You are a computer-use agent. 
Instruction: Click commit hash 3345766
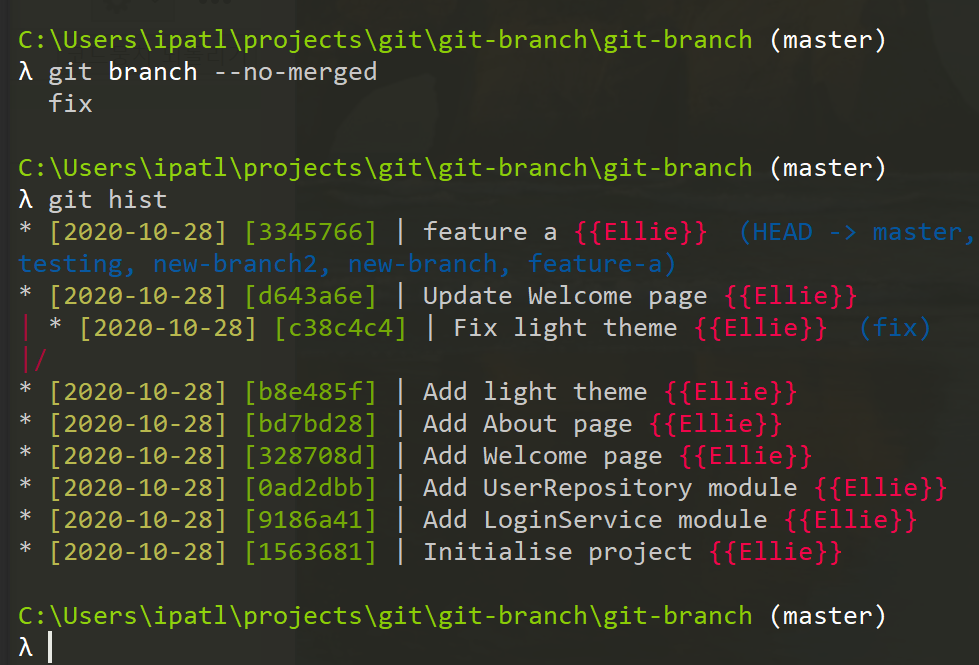[310, 232]
